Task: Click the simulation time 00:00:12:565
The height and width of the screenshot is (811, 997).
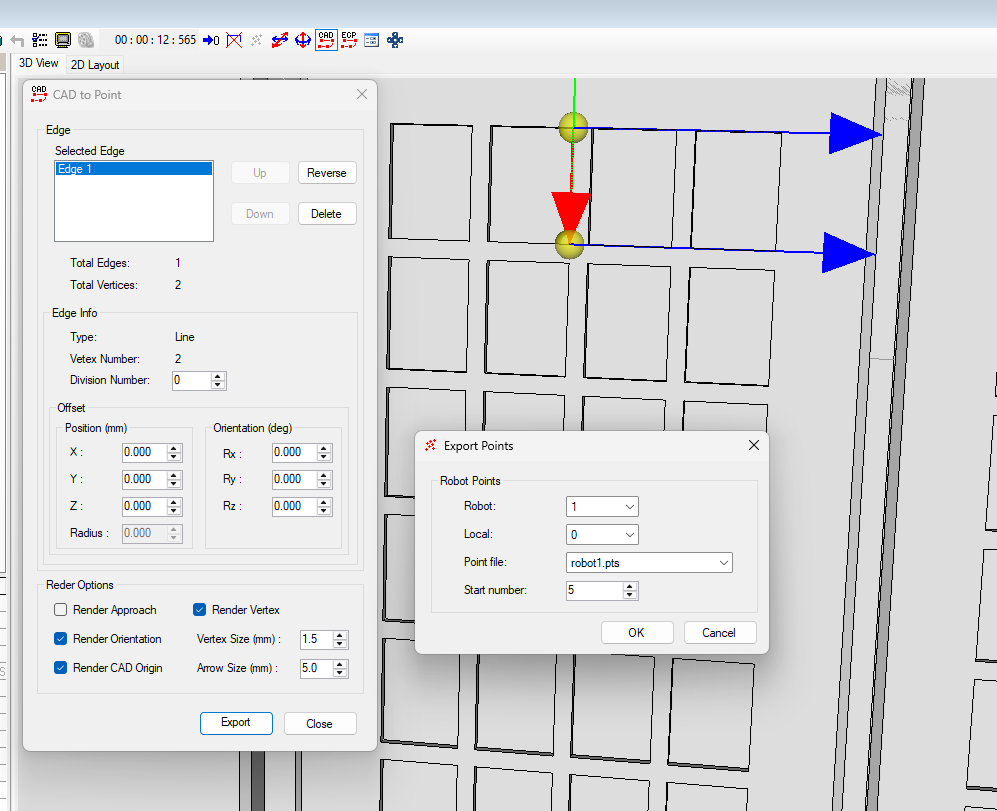Action: 155,40
